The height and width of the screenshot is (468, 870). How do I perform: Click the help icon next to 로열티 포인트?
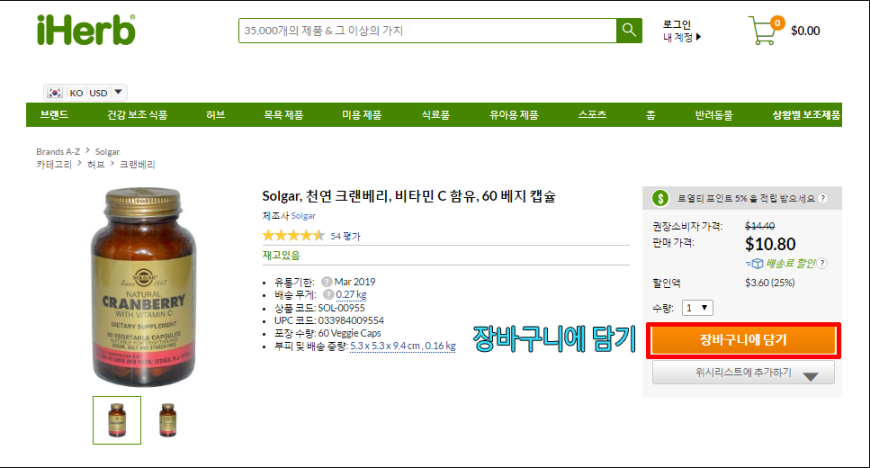coord(823,198)
